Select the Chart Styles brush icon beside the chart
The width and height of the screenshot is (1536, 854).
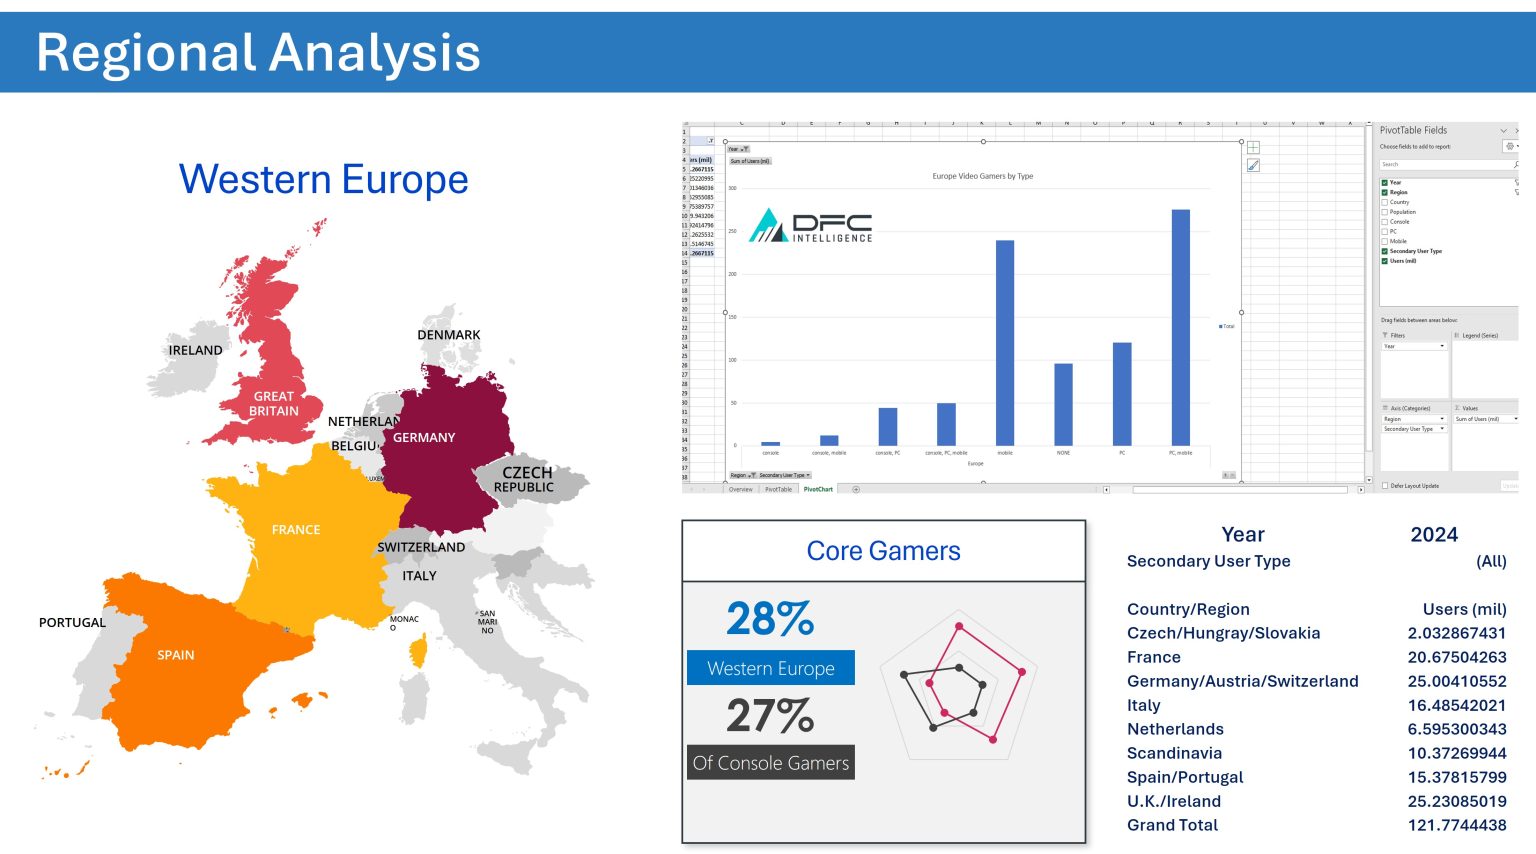click(x=1253, y=166)
